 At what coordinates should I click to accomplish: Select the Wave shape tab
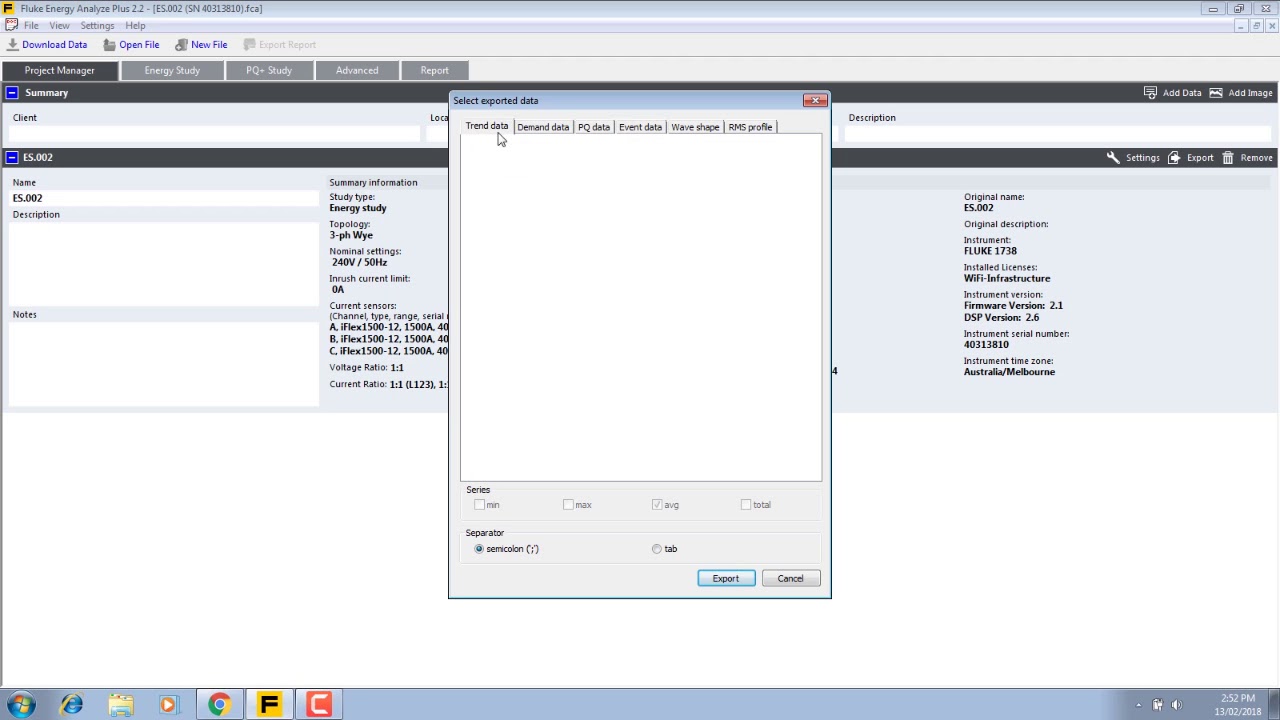click(695, 127)
